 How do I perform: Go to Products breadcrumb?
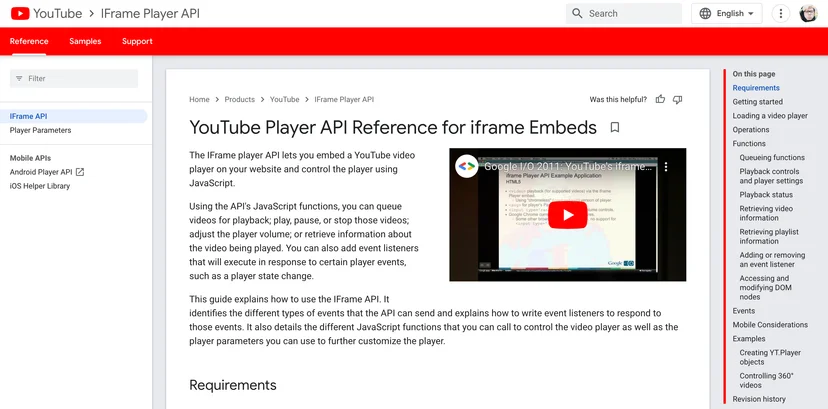pos(240,99)
